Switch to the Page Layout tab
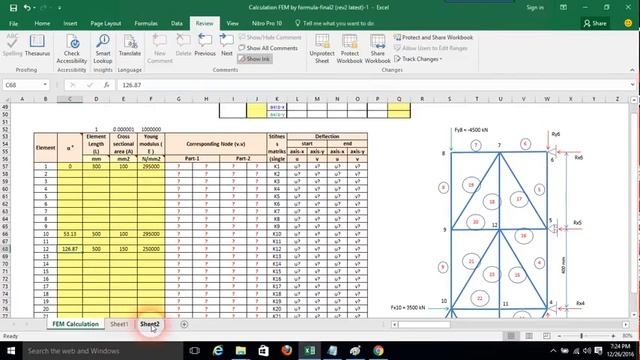 pos(106,23)
